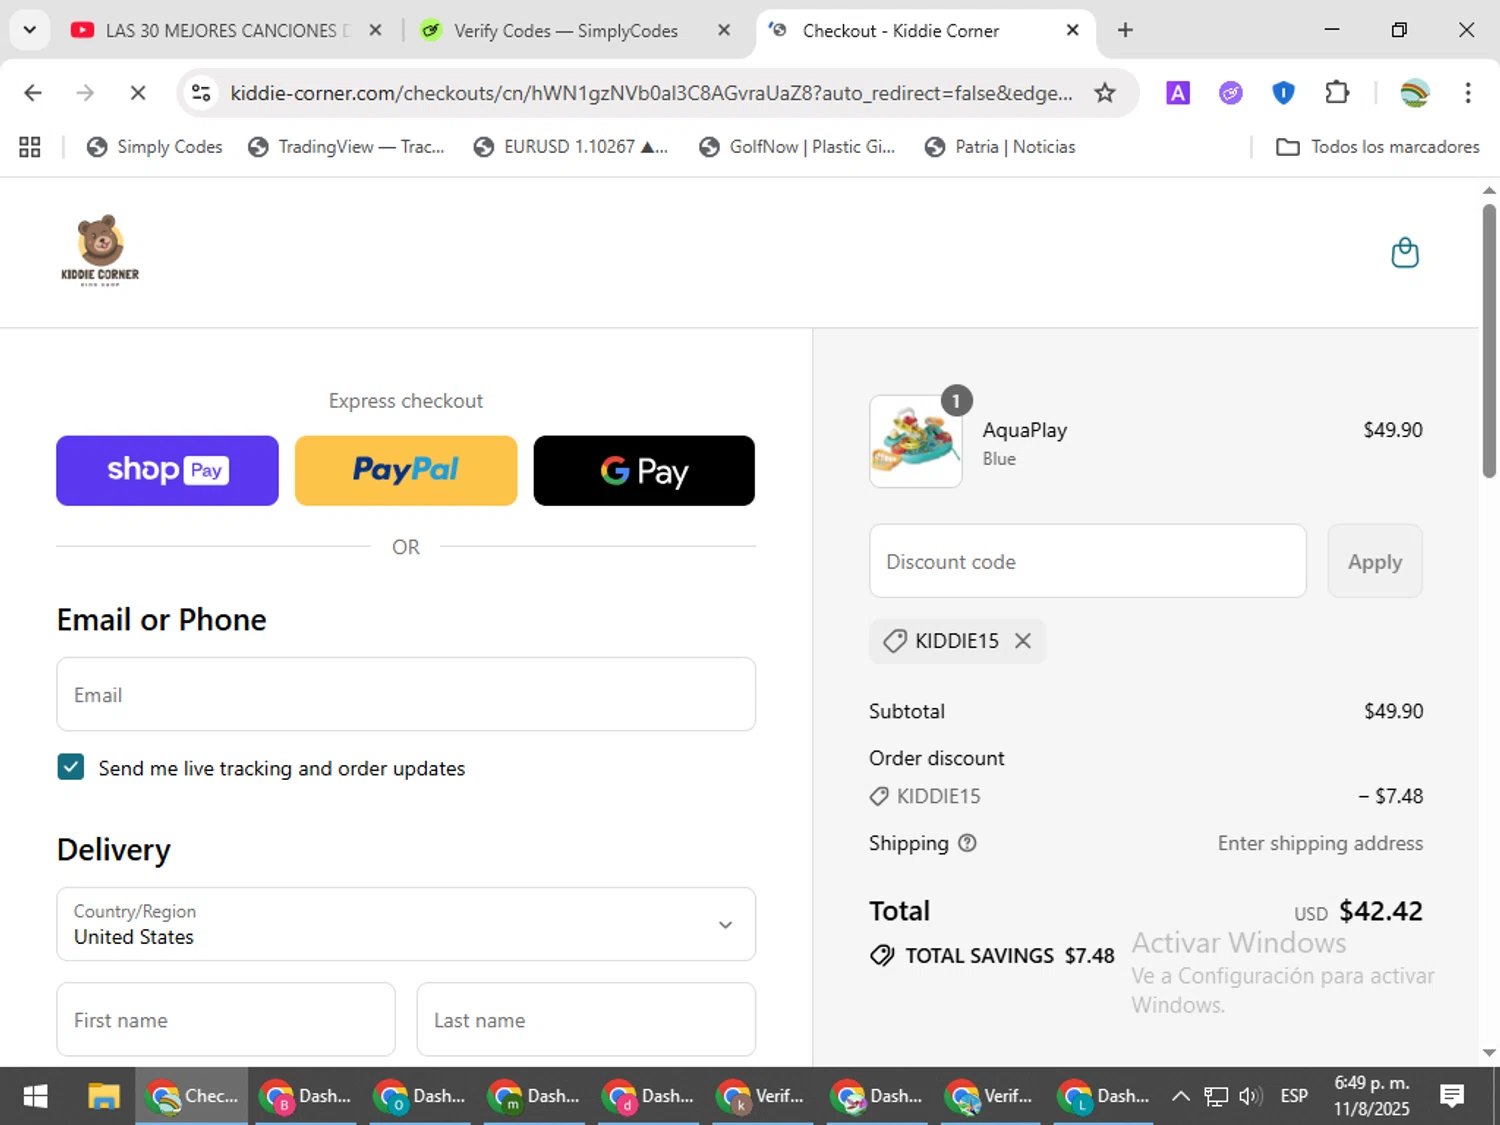1500x1125 pixels.
Task: Open the site information icon in address bar
Action: 201,93
